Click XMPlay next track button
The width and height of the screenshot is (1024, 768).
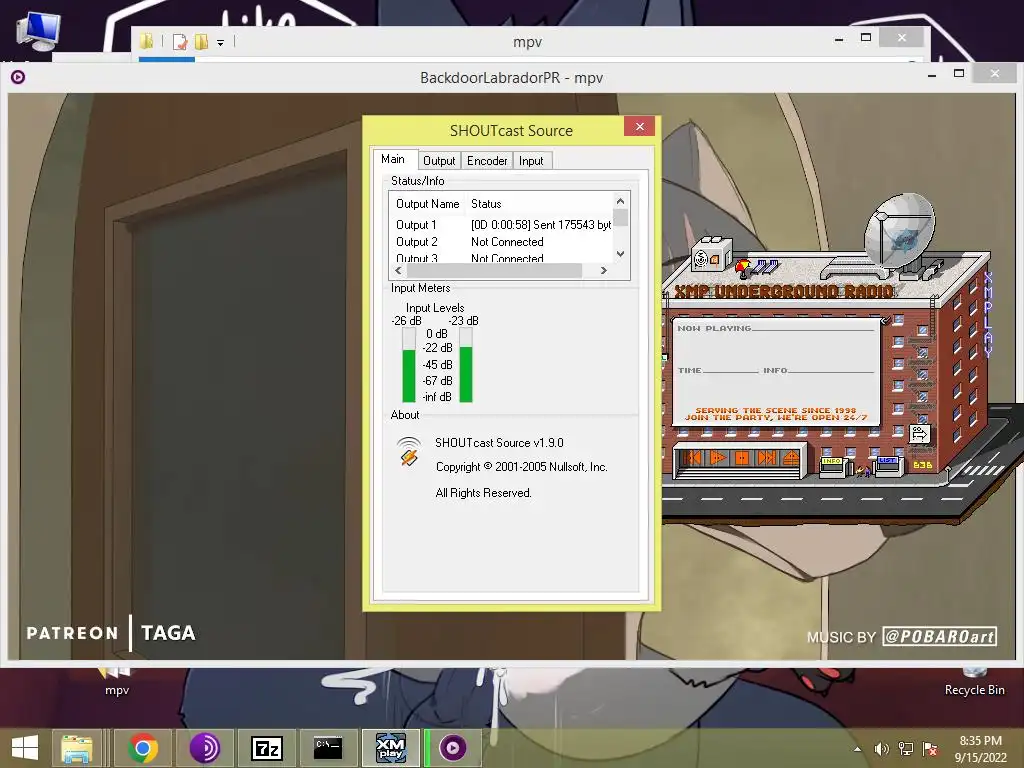tap(767, 458)
